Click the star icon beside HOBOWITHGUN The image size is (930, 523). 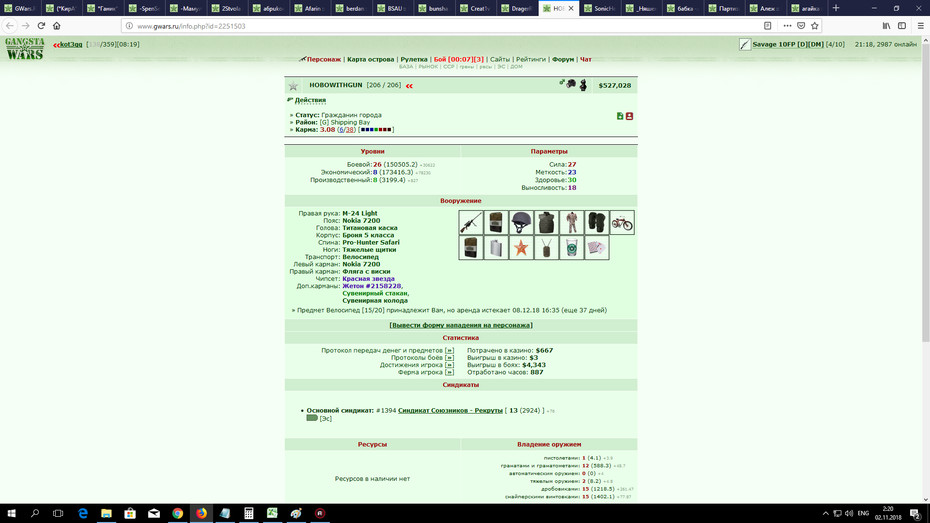[293, 86]
